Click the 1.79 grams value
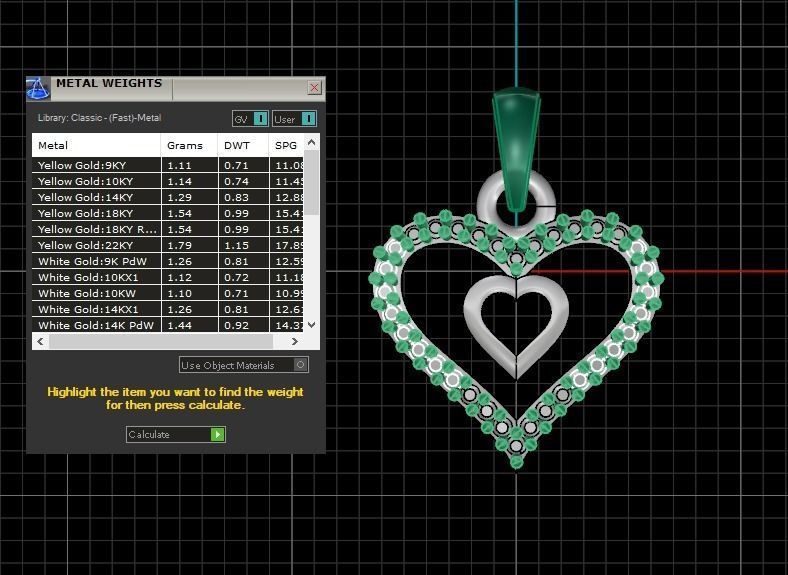The image size is (788, 575). pos(179,245)
